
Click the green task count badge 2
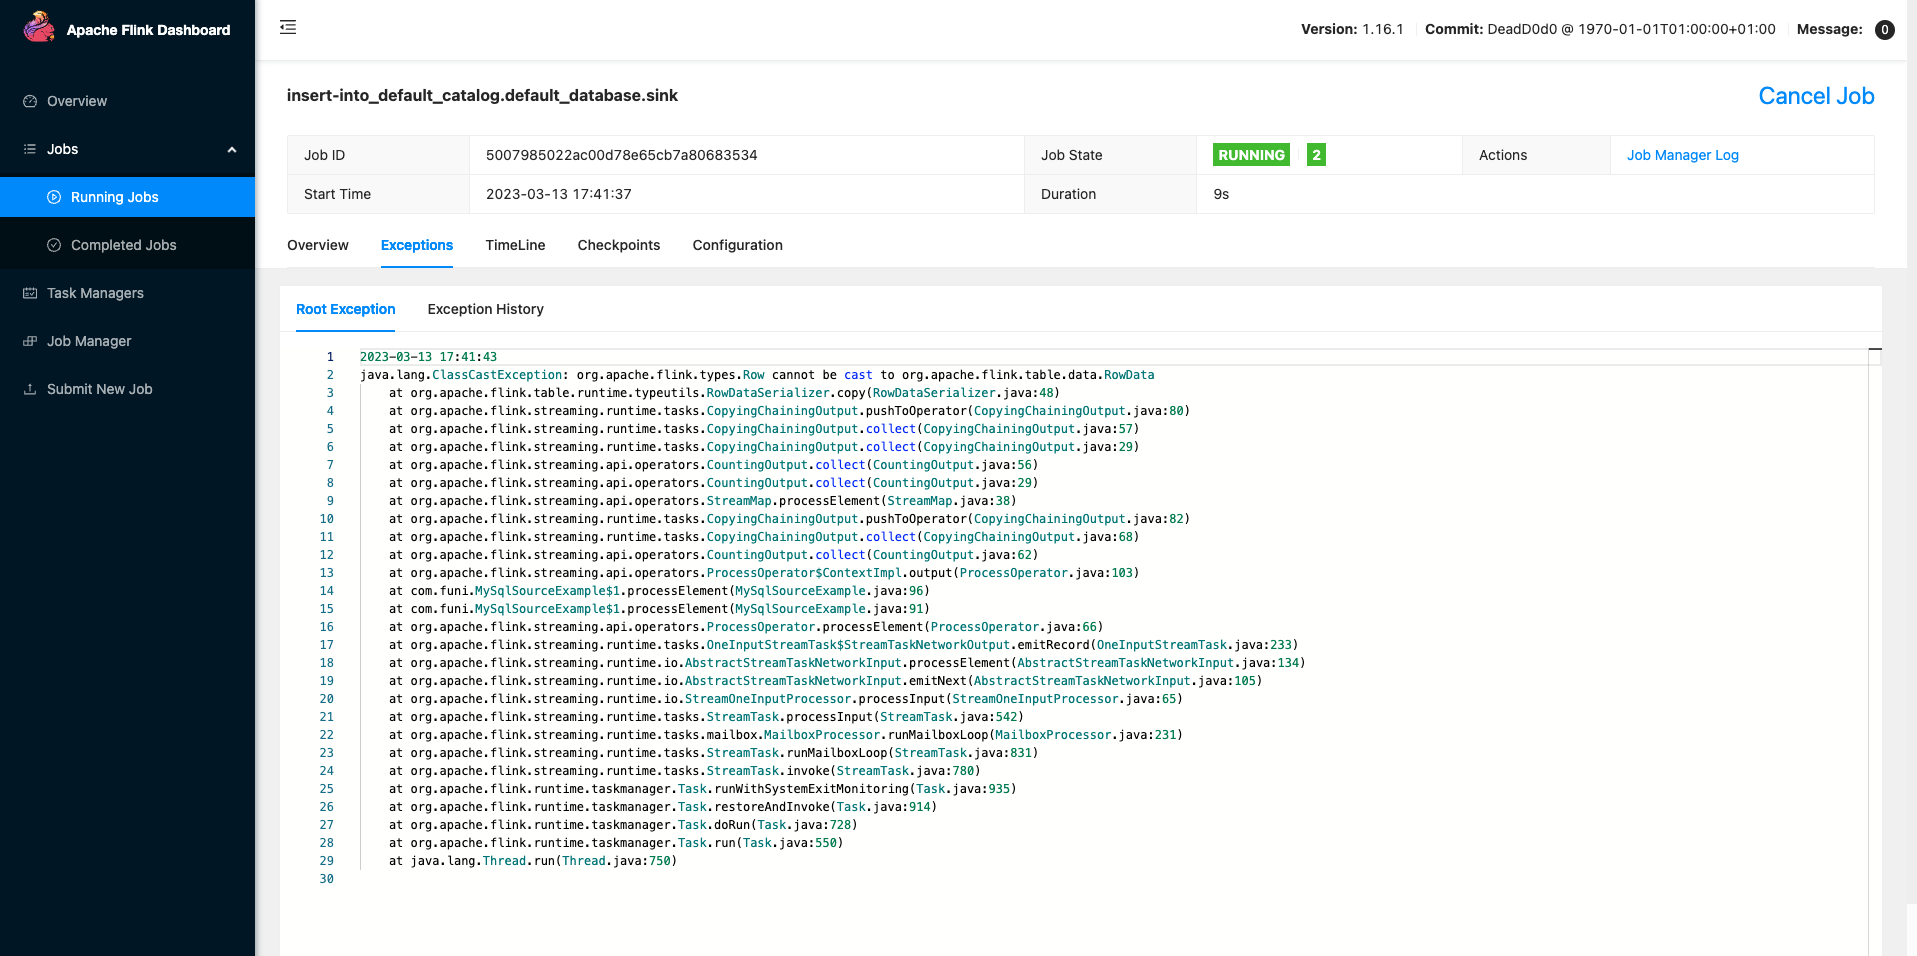point(1316,155)
